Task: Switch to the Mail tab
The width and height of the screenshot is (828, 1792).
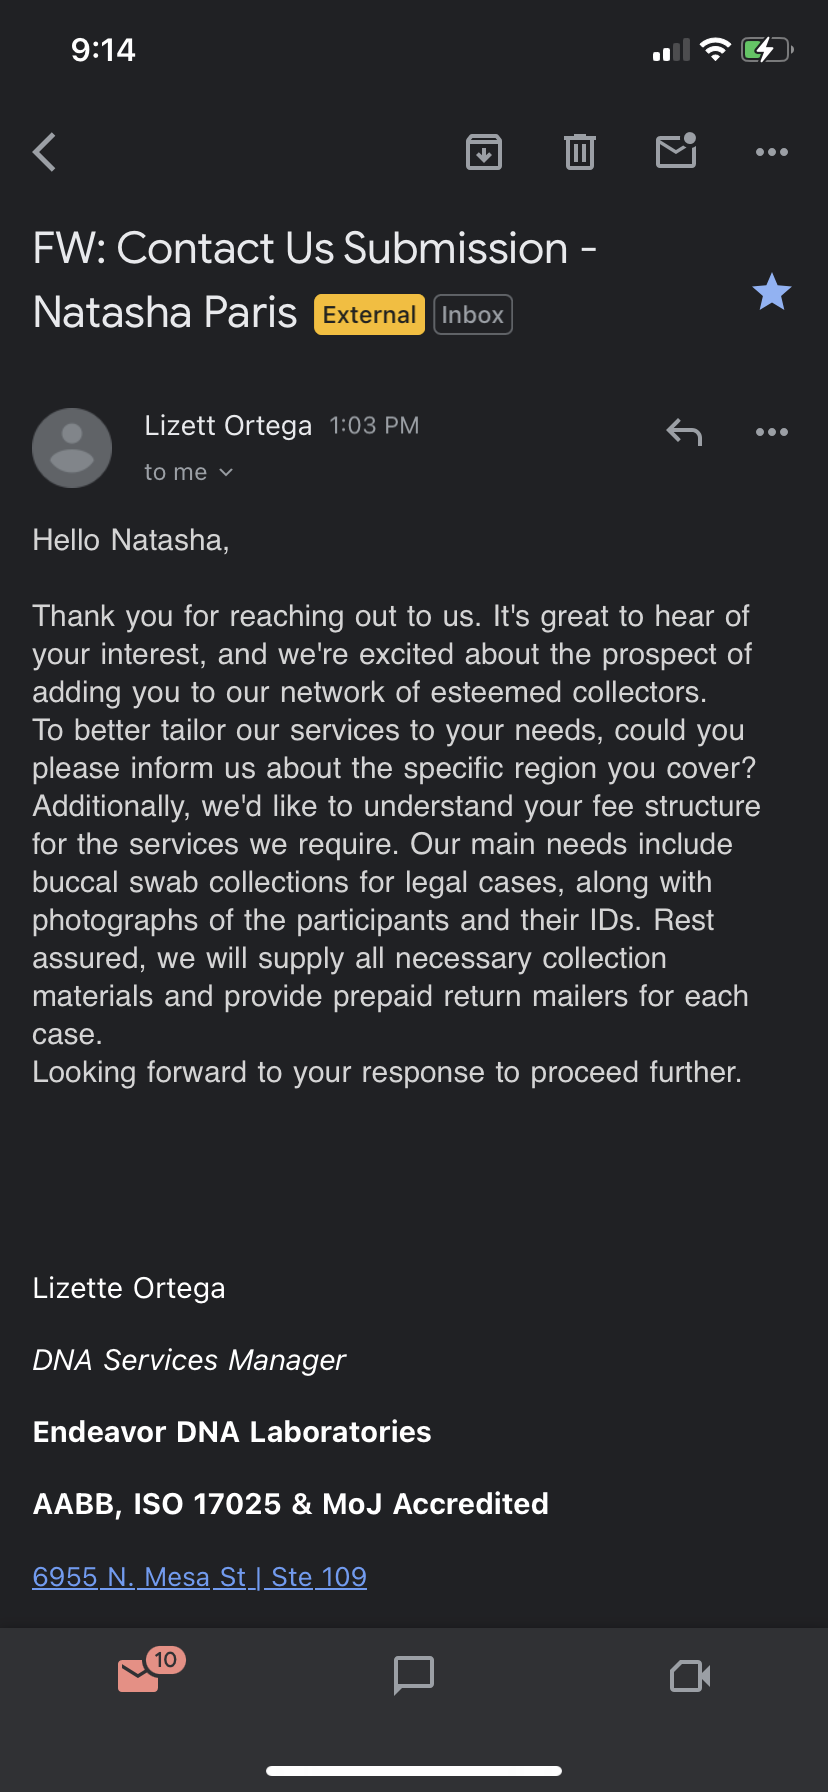Action: pos(140,1675)
